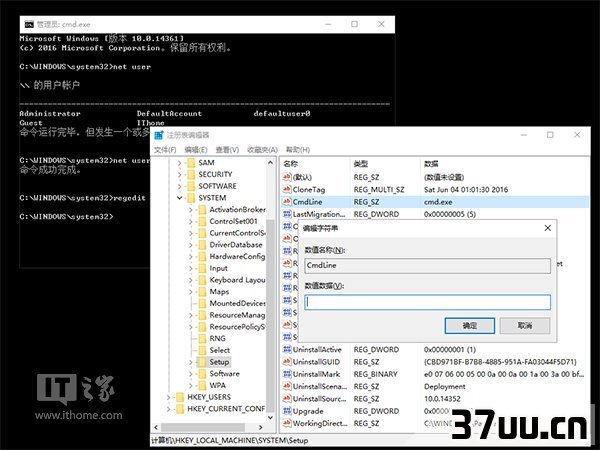Click the HKEY_USERS folder icon
The height and width of the screenshot is (450, 600).
click(180, 397)
